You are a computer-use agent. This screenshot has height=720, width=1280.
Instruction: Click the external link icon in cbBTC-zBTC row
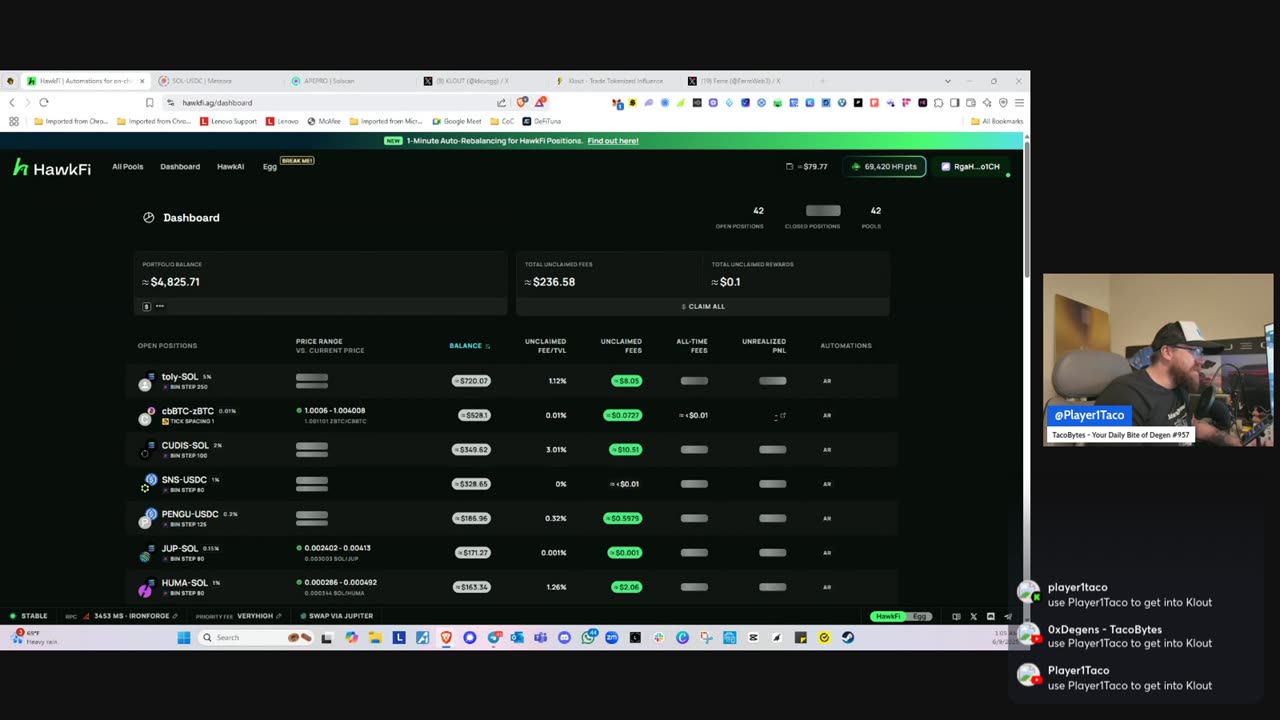click(783, 415)
